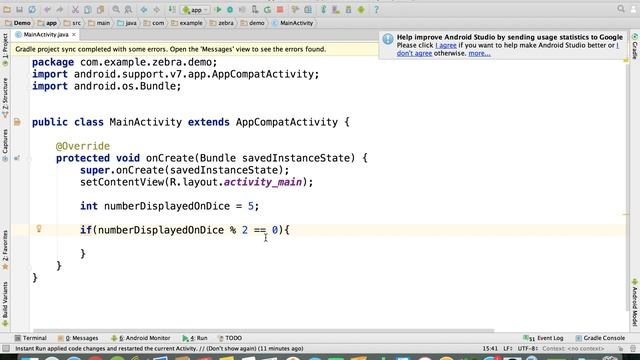Viewport: 640px width, 360px height.
Task: Click the navigate Forward arrow icon
Action: pyautogui.click(x=156, y=9)
